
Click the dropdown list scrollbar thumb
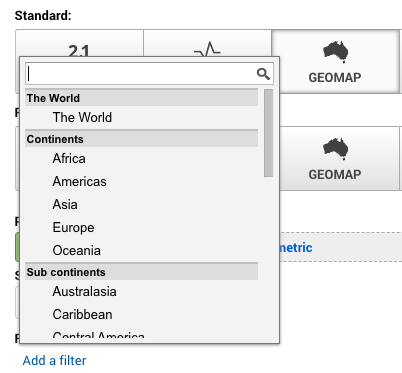pyautogui.click(x=268, y=133)
